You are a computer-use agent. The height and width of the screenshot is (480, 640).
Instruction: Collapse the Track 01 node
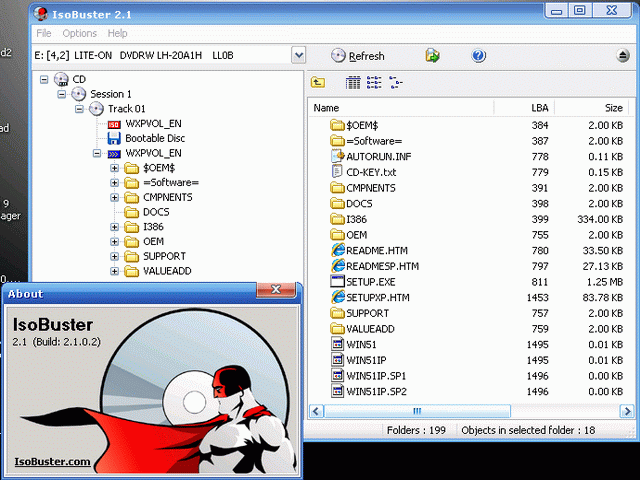(x=80, y=109)
